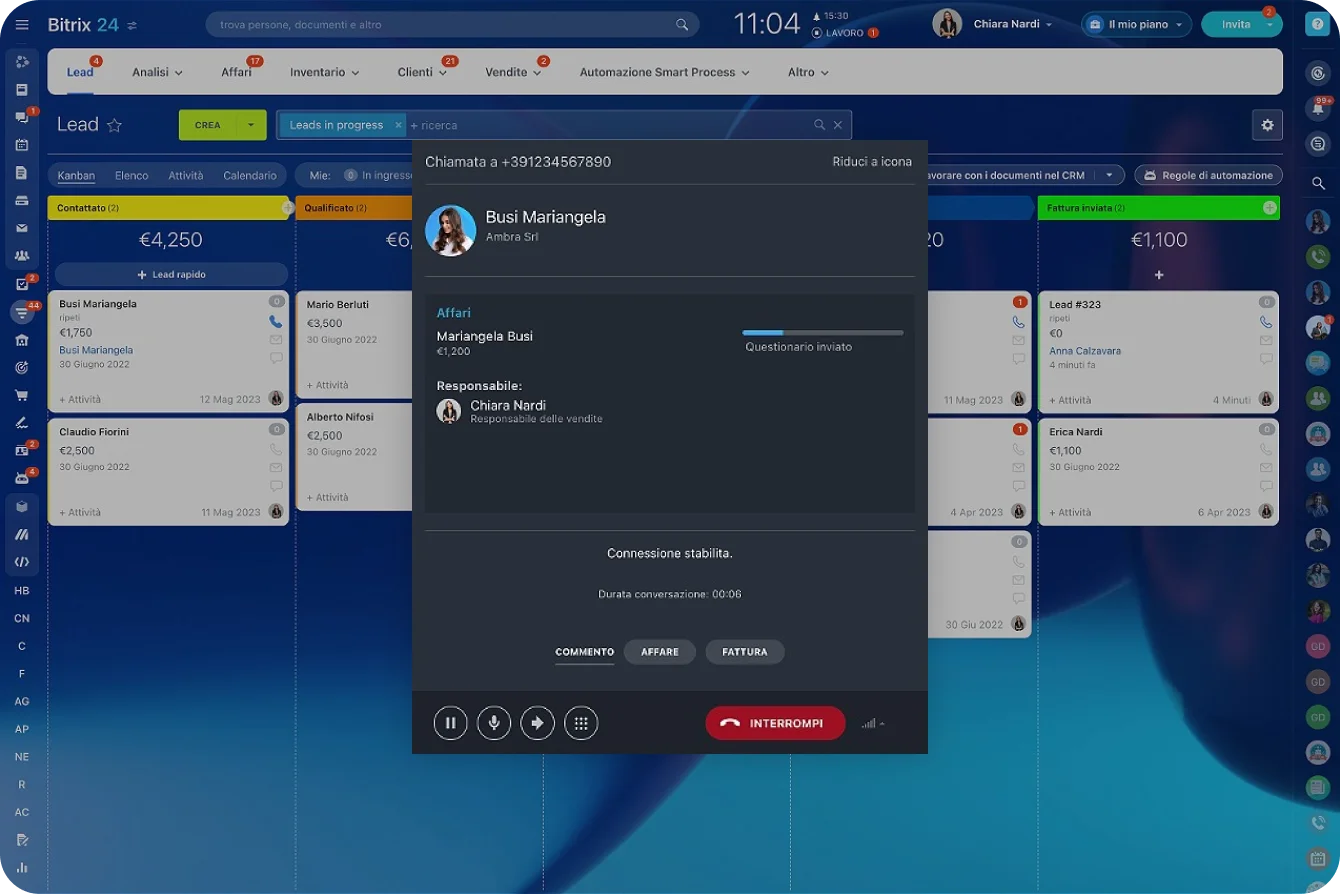The height and width of the screenshot is (894, 1340).
Task: Minimize call with Riduci a icona
Action: pyautogui.click(x=871, y=162)
